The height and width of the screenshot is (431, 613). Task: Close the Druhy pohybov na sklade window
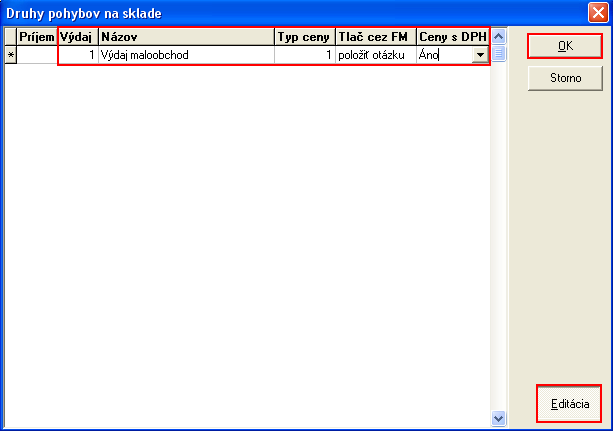coord(598,13)
